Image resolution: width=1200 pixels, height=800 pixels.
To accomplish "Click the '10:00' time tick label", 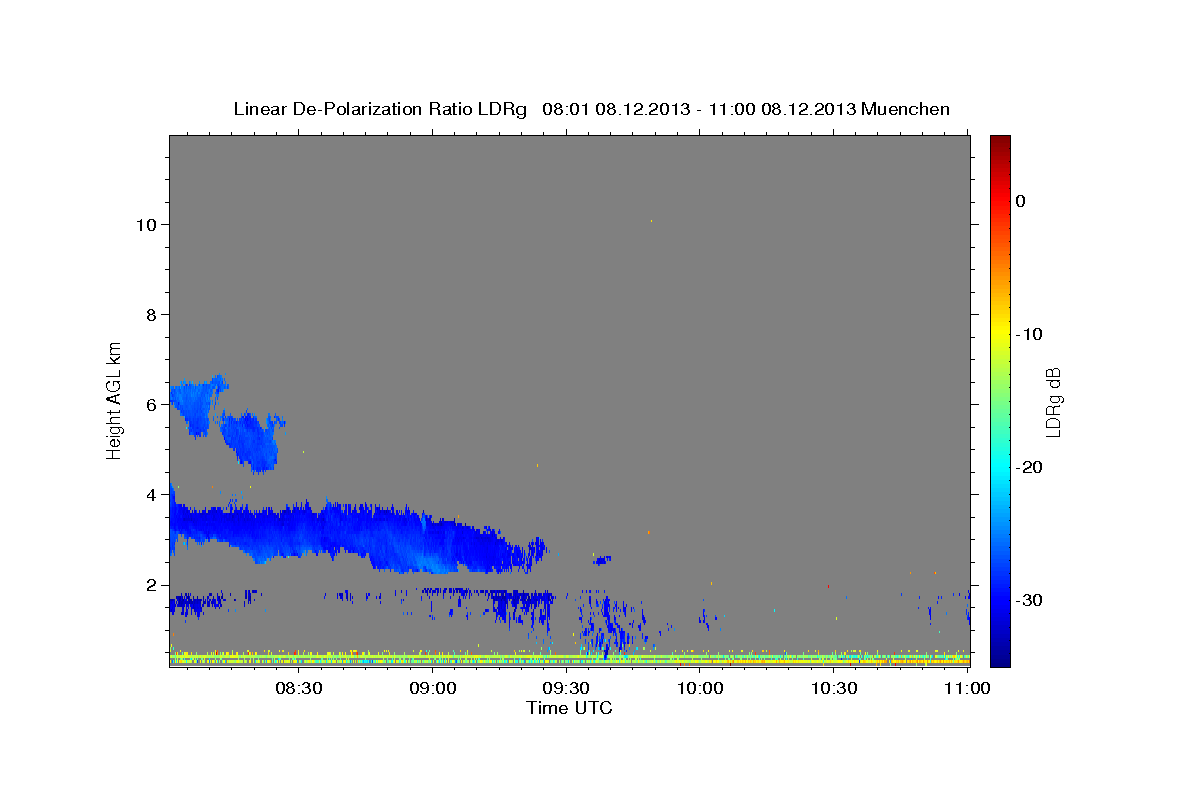I will pyautogui.click(x=701, y=688).
